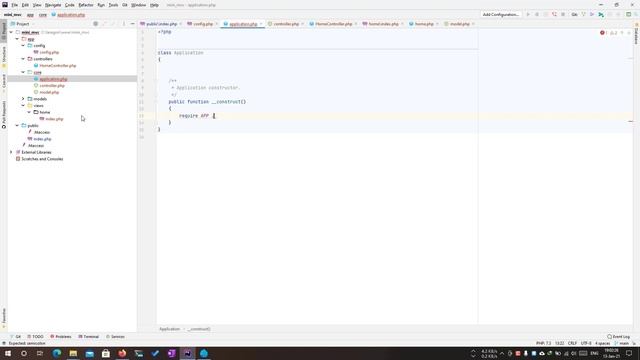Image resolution: width=640 pixels, height=360 pixels.
Task: Click the Git commit checkmark icon
Action: click(592, 14)
